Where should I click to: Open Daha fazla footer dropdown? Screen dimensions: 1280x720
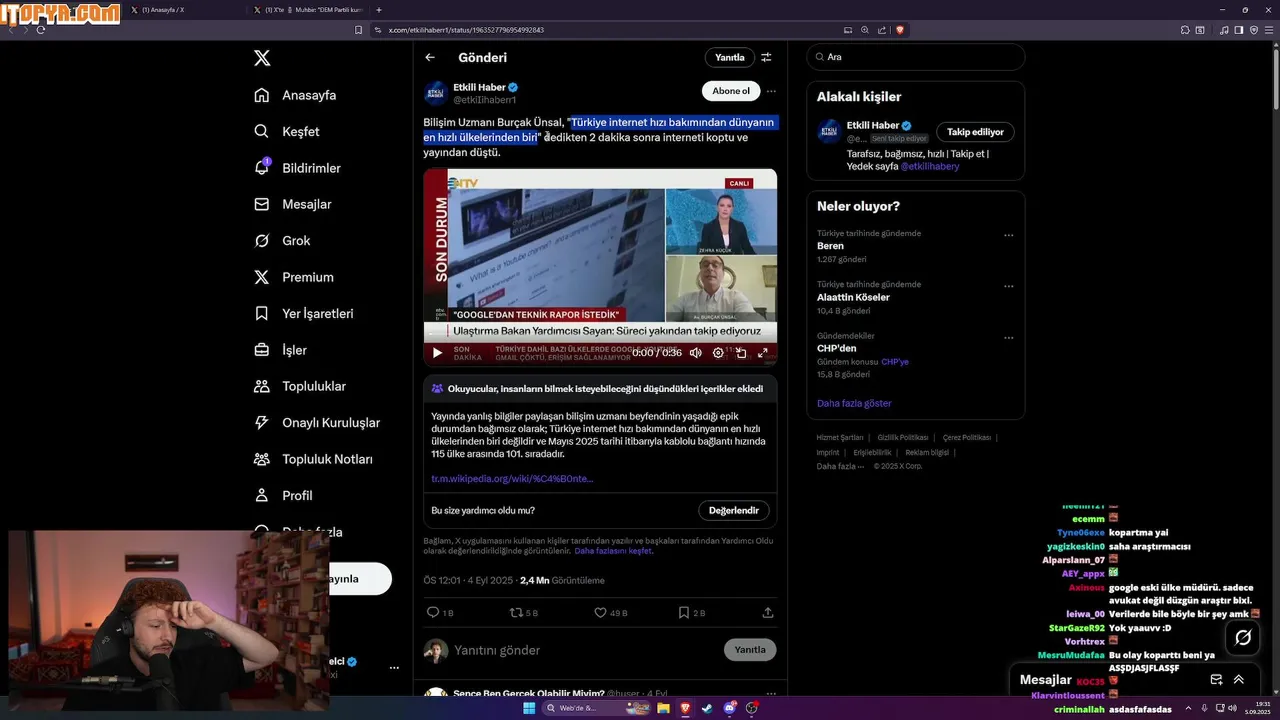[840, 466]
